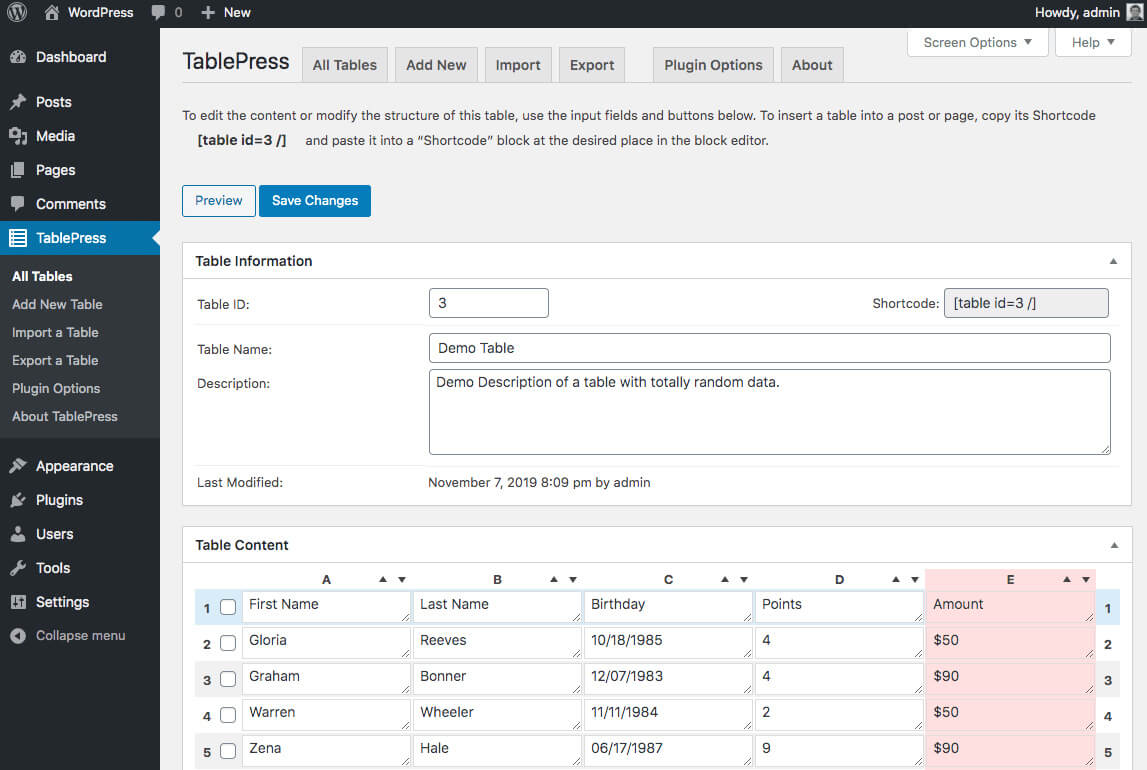Click the Description text area
This screenshot has height=770, width=1147.
tap(770, 412)
